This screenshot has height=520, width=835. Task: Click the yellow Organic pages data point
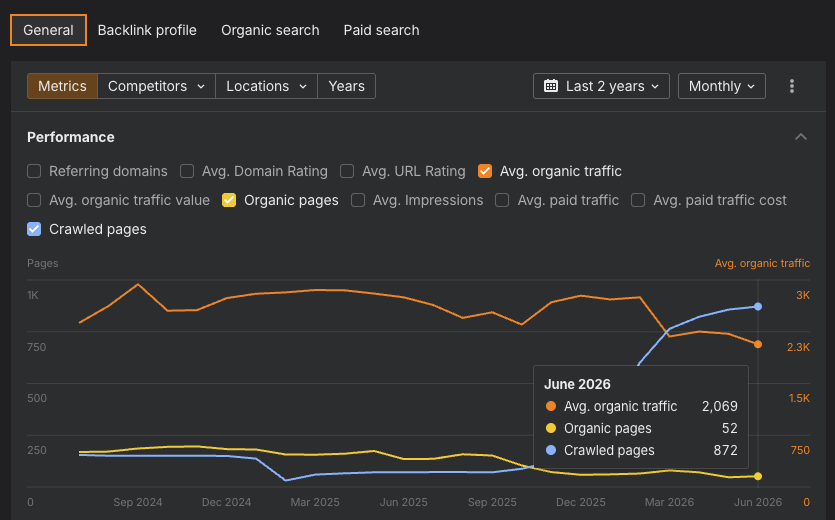coord(758,476)
